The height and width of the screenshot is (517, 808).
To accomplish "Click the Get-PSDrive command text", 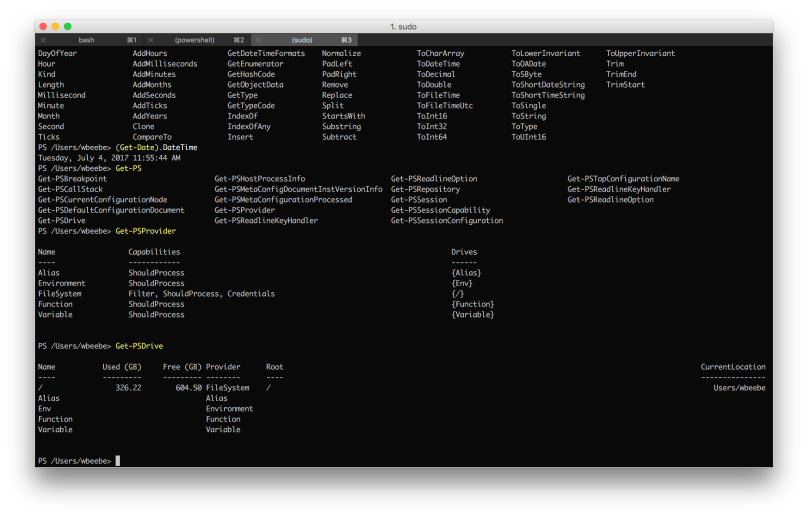I will point(139,346).
